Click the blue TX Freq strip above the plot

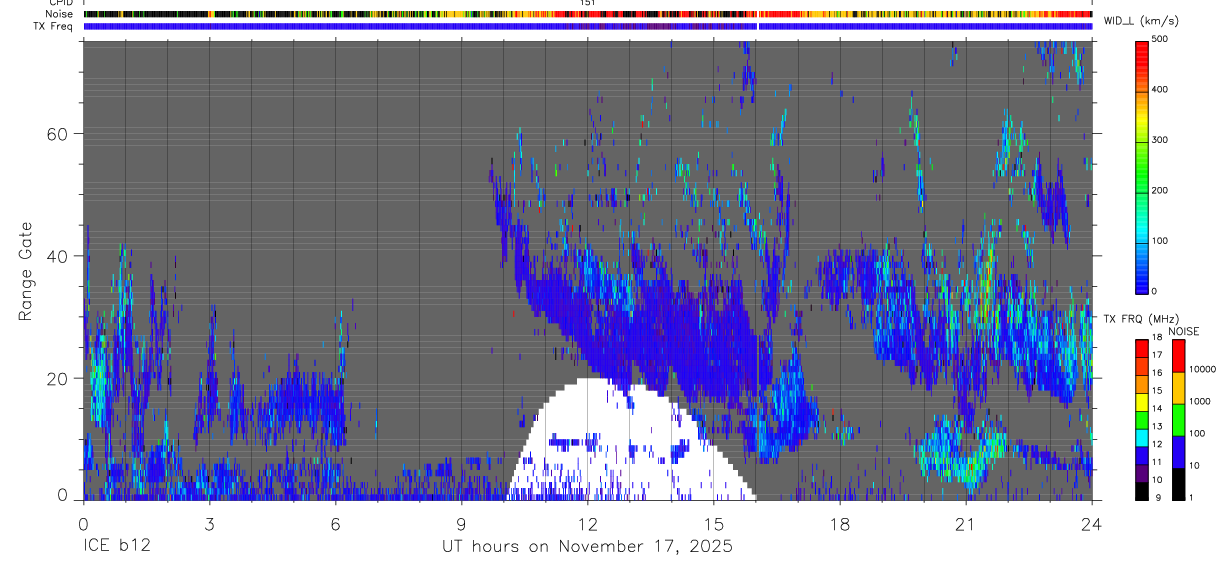[588, 26]
